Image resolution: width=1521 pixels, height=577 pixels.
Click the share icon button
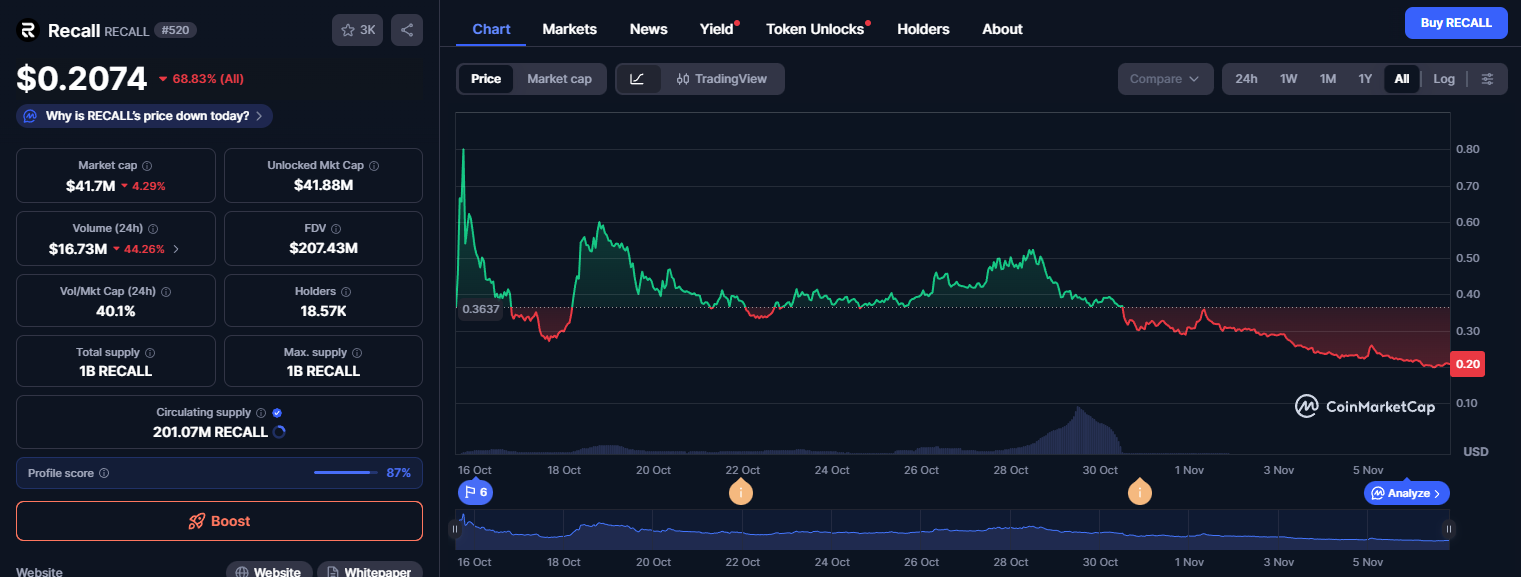click(406, 30)
